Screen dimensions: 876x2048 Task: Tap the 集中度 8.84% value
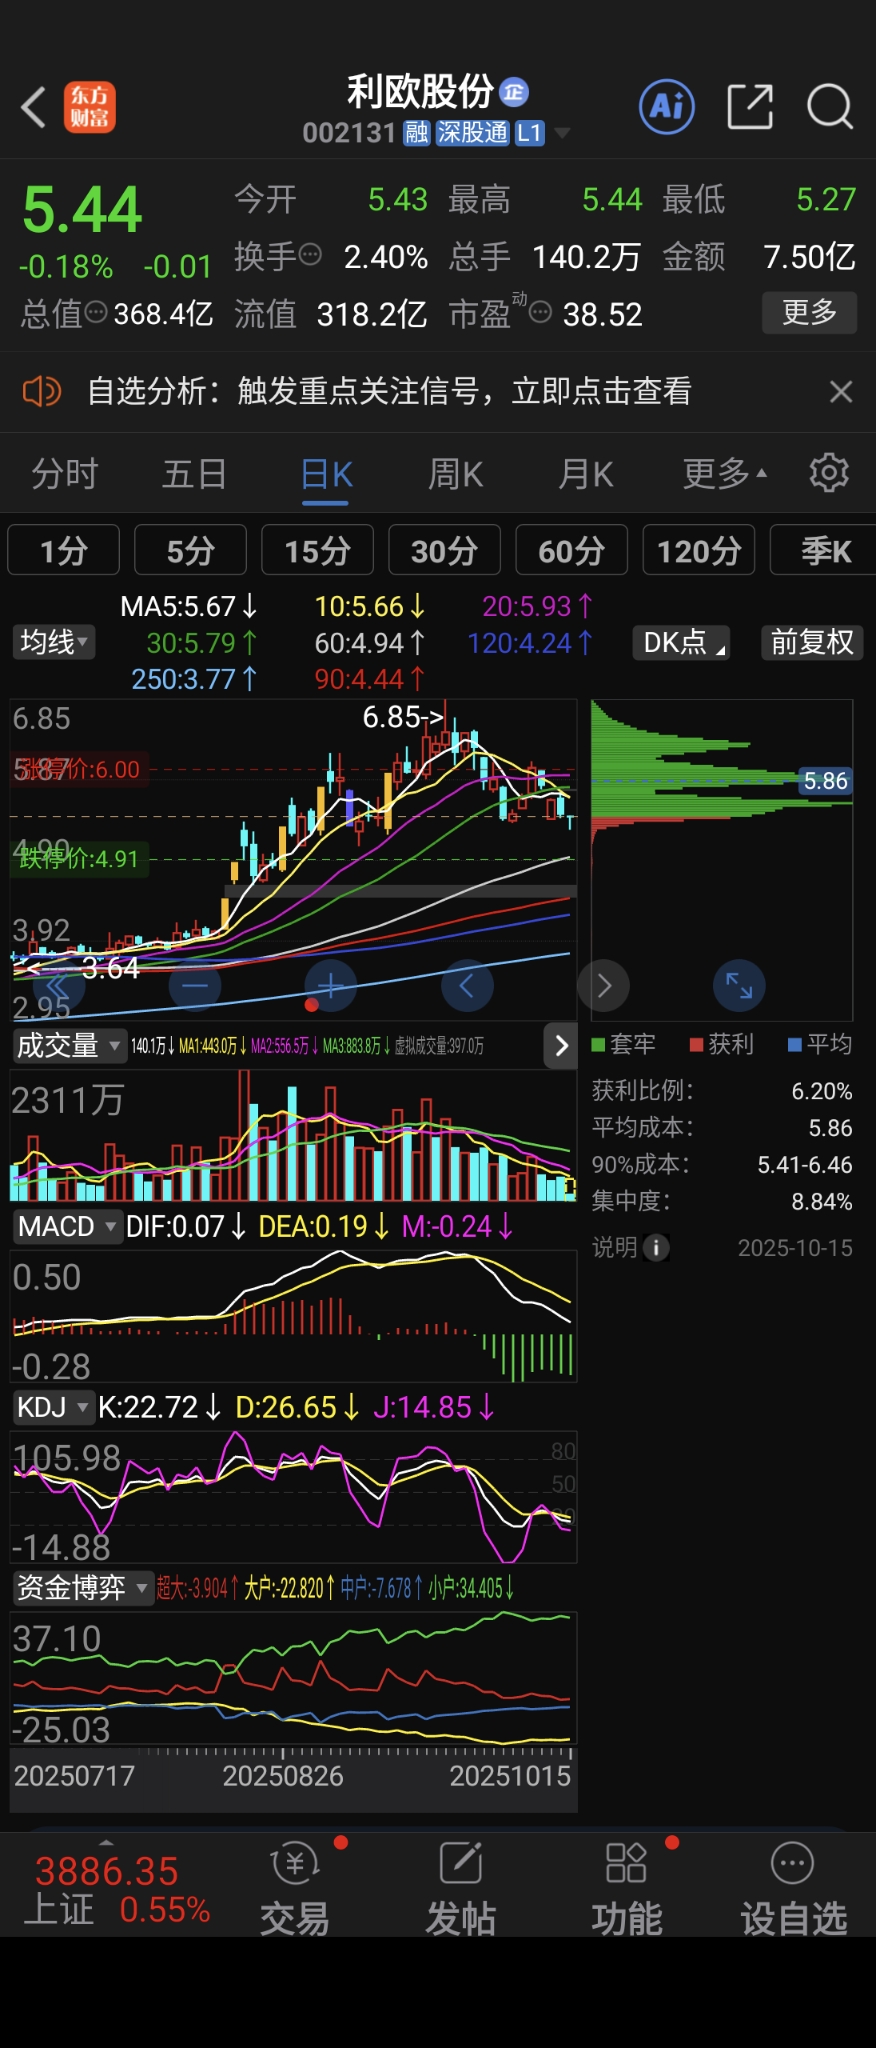pyautogui.click(x=822, y=1201)
